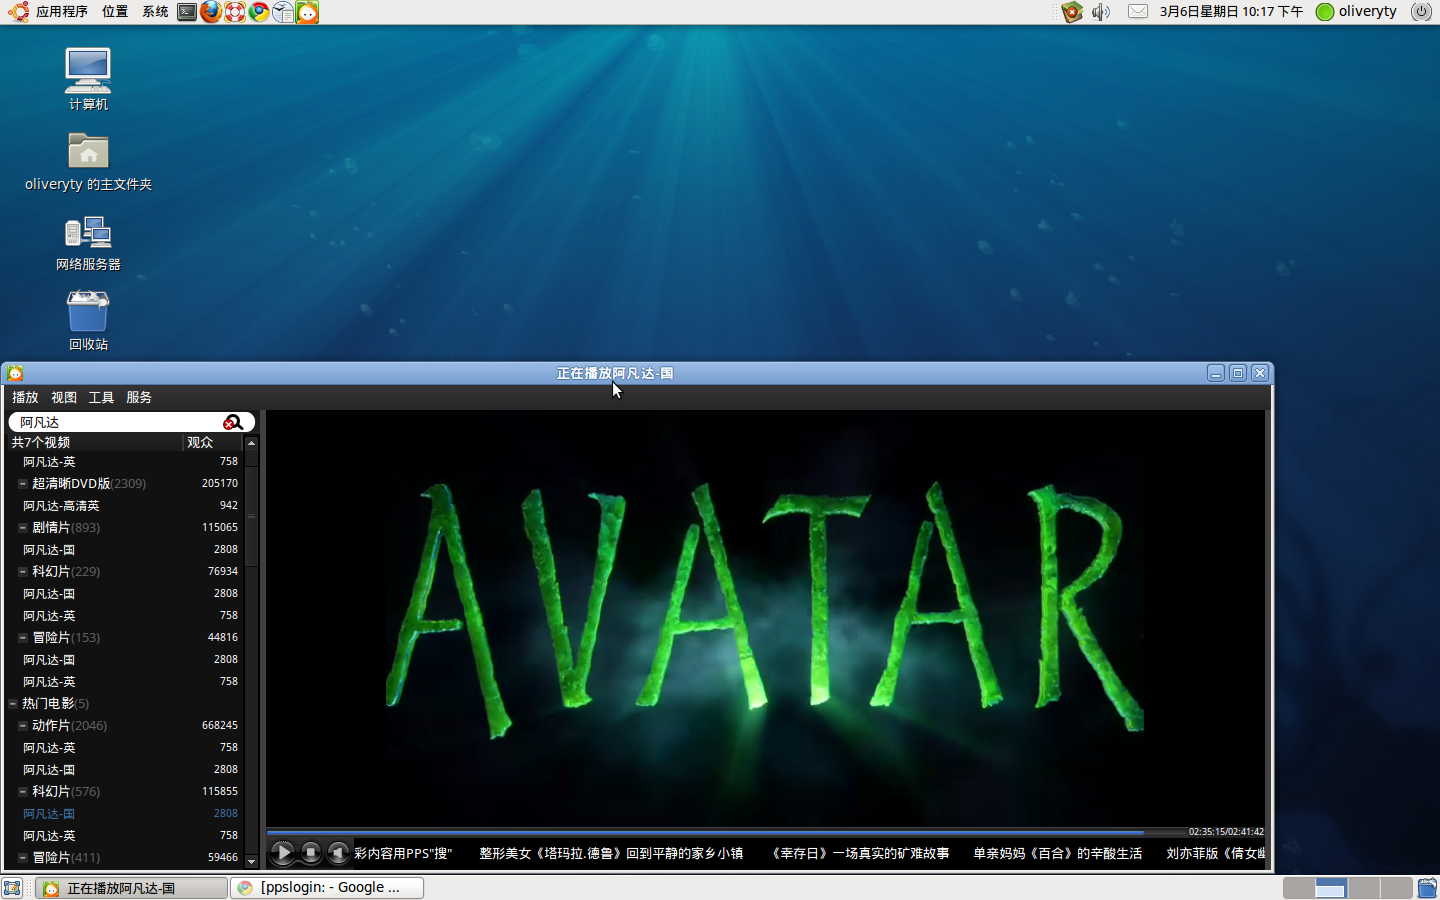Screen dimensions: 1440x900
Task: Click viewer count 205170
Action: (x=220, y=483)
